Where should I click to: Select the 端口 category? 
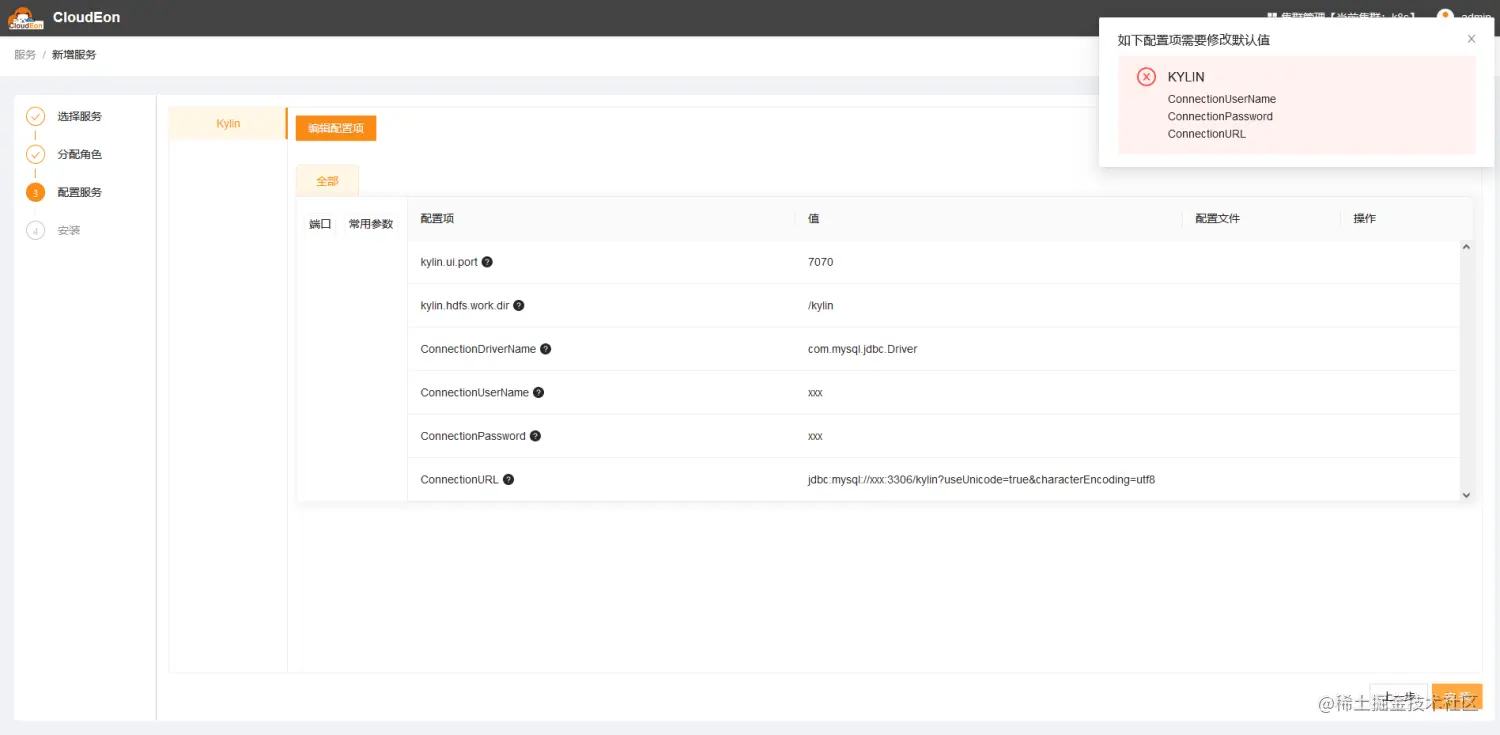tap(320, 224)
